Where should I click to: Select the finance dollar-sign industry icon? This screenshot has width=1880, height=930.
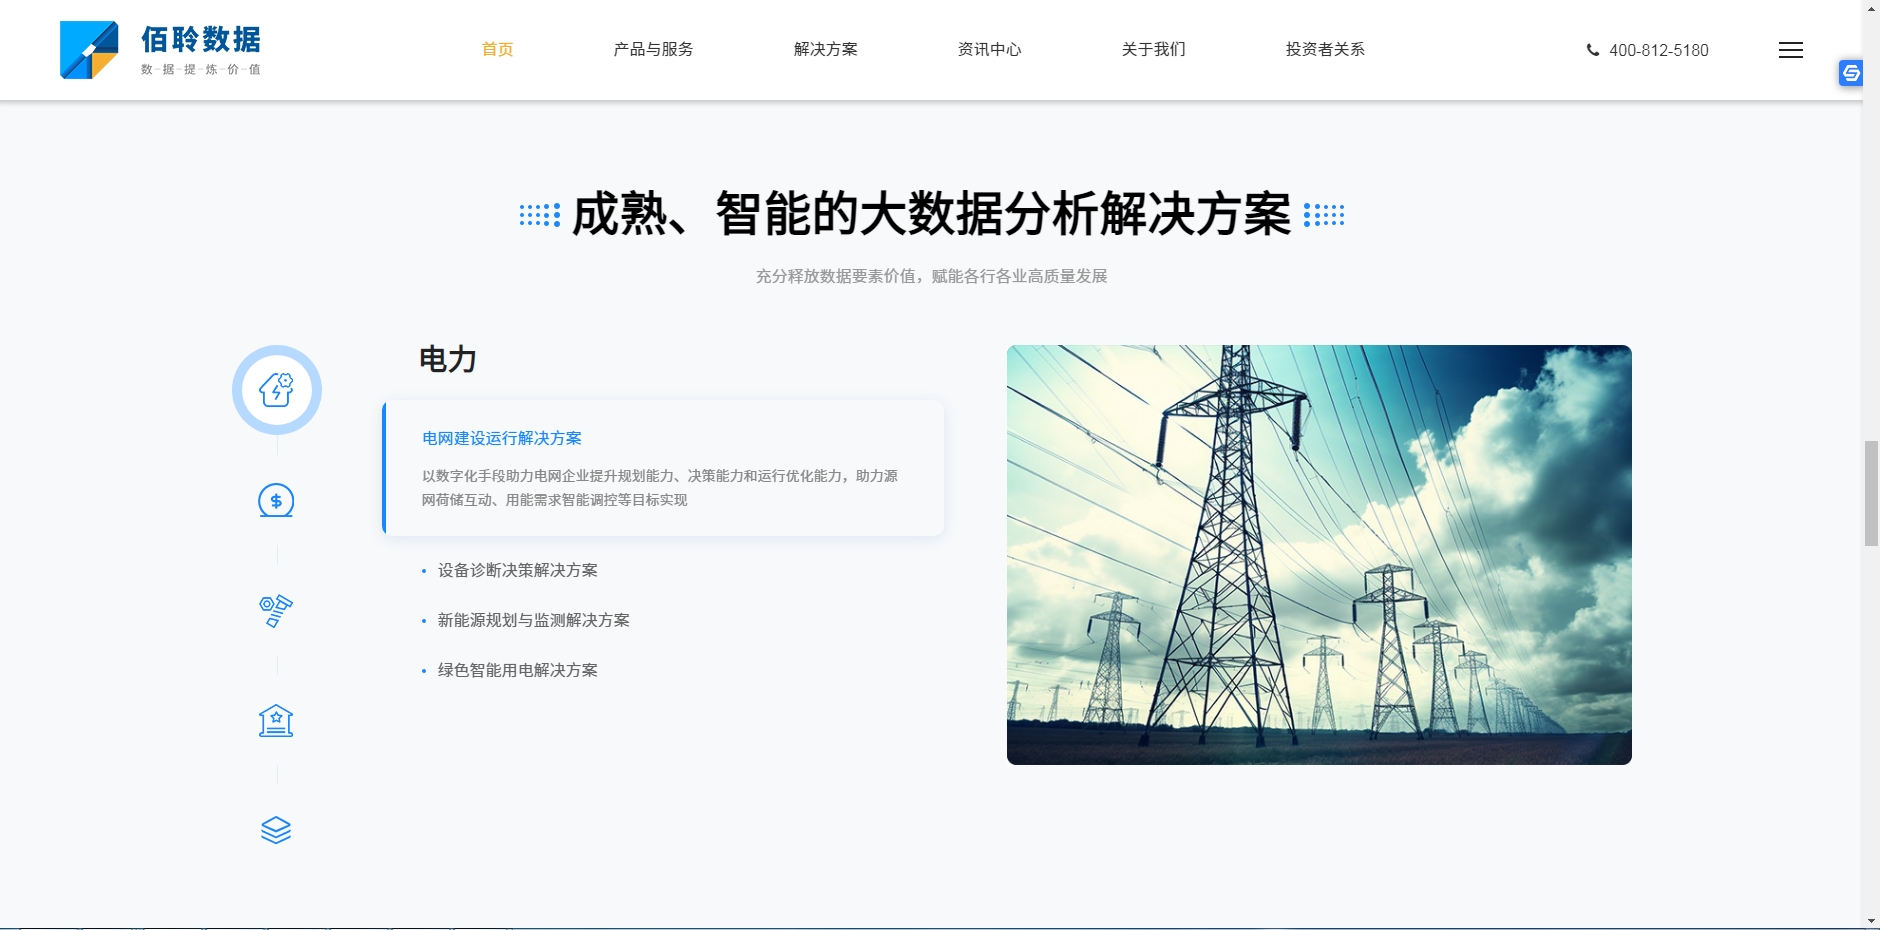(276, 500)
